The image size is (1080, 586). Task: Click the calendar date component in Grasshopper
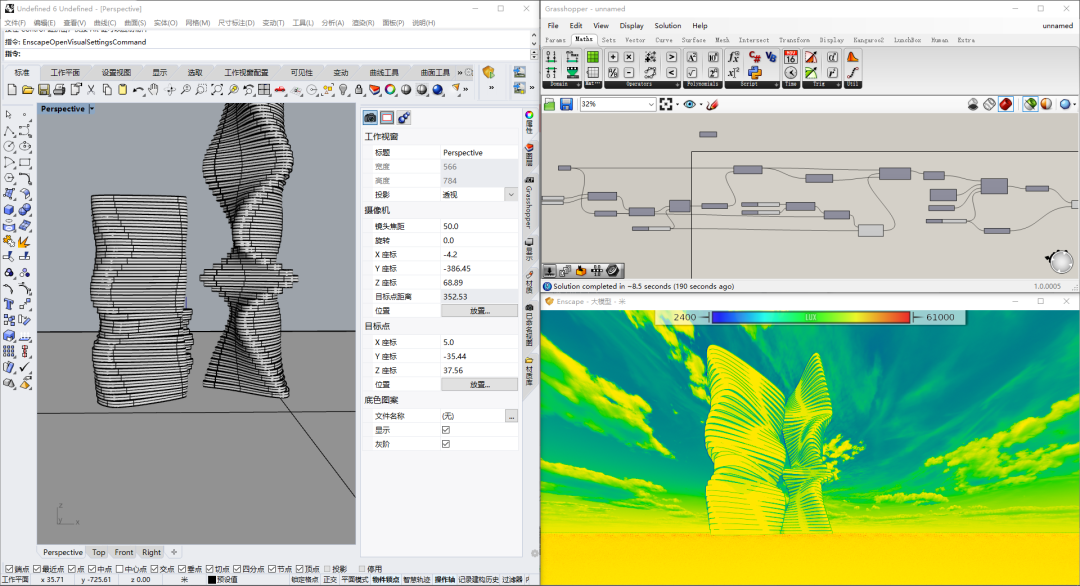(791, 56)
